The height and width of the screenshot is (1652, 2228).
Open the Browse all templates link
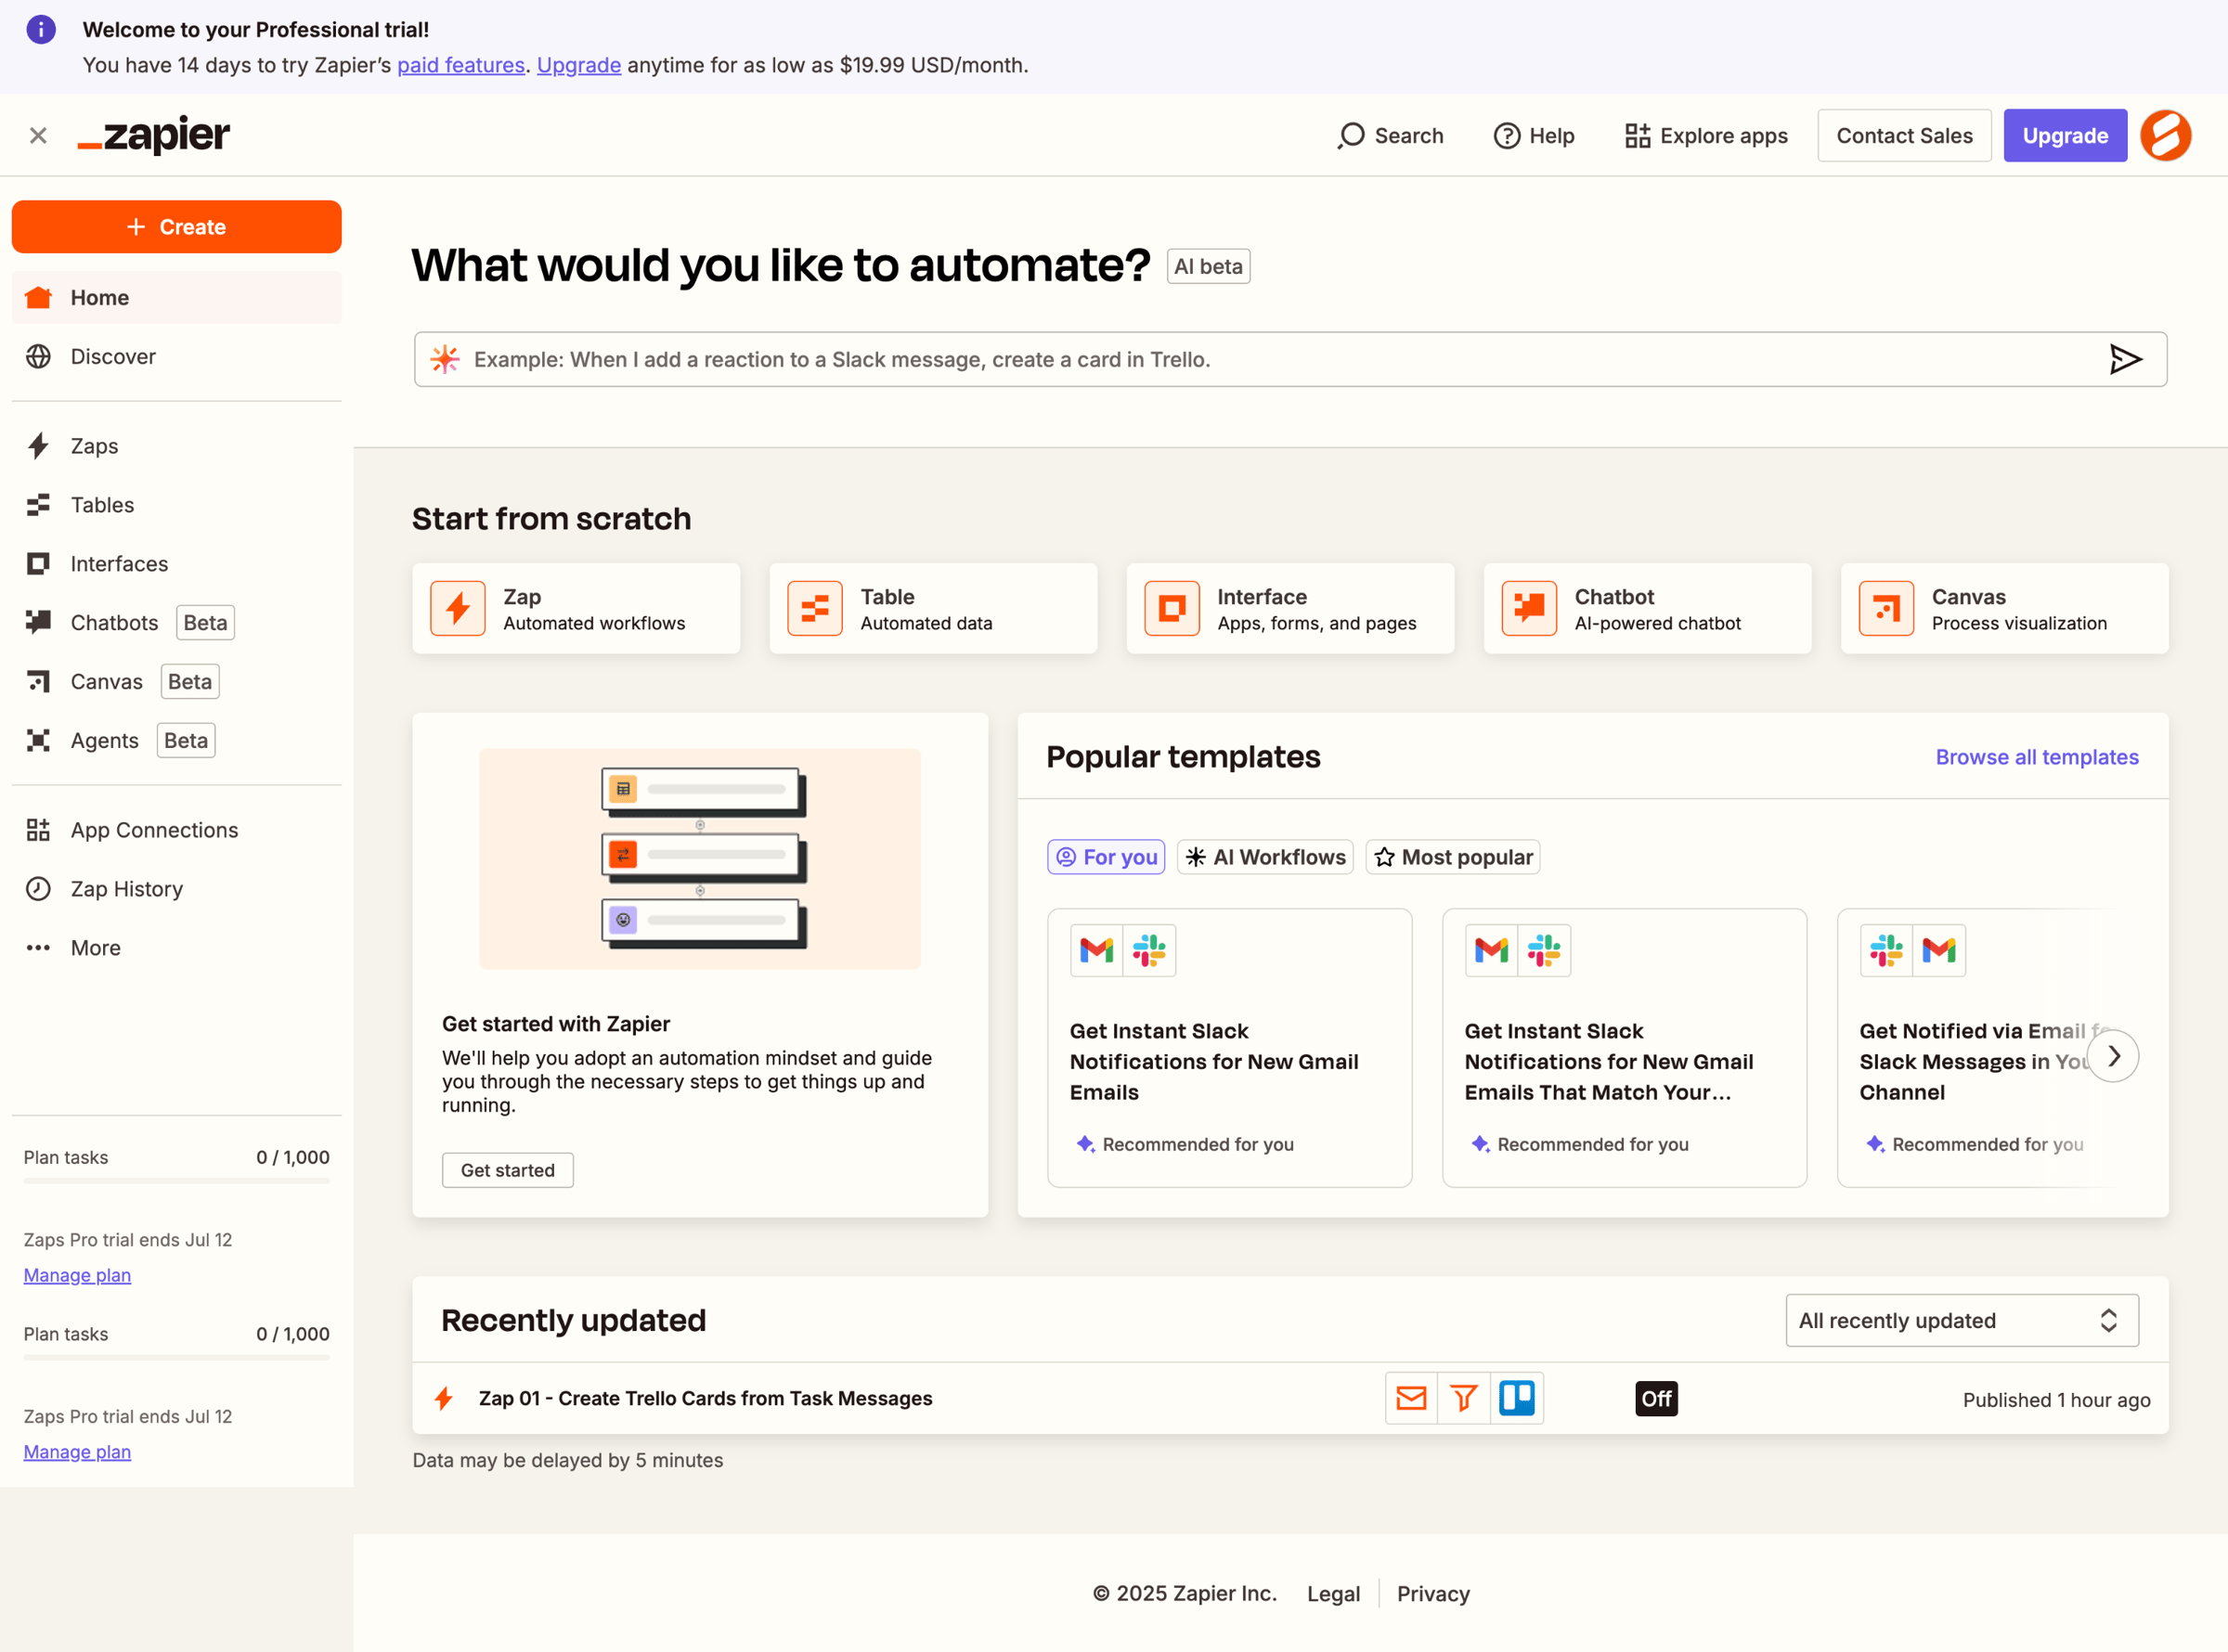2037,757
